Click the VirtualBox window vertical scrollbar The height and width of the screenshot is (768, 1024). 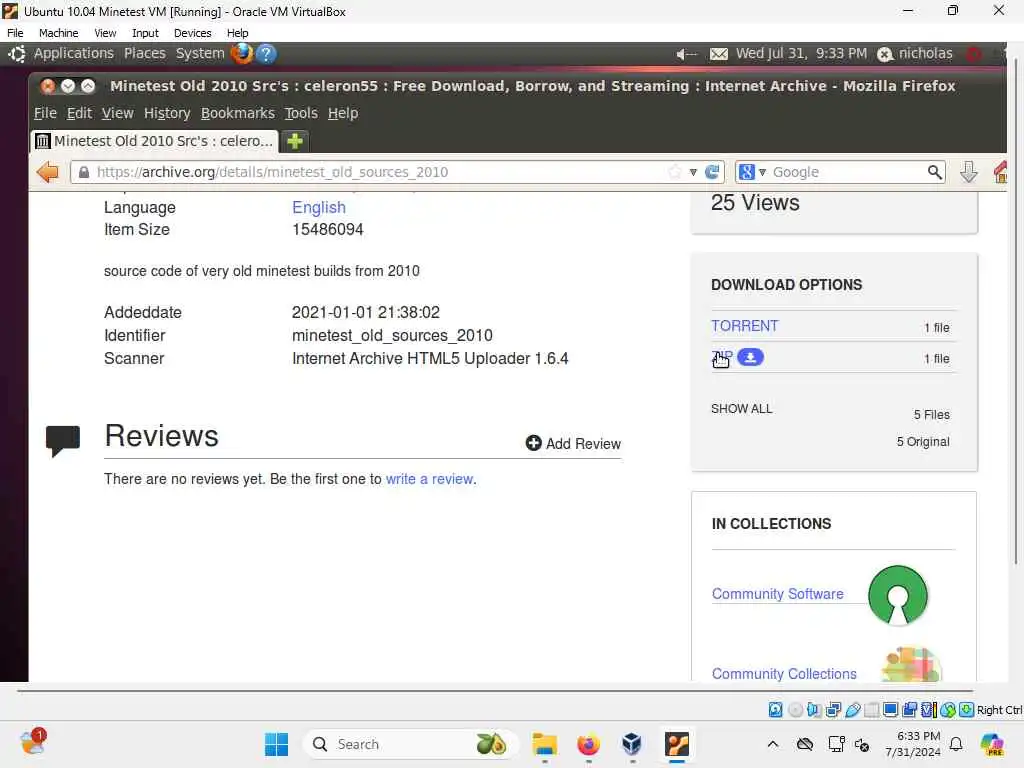click(x=1015, y=312)
